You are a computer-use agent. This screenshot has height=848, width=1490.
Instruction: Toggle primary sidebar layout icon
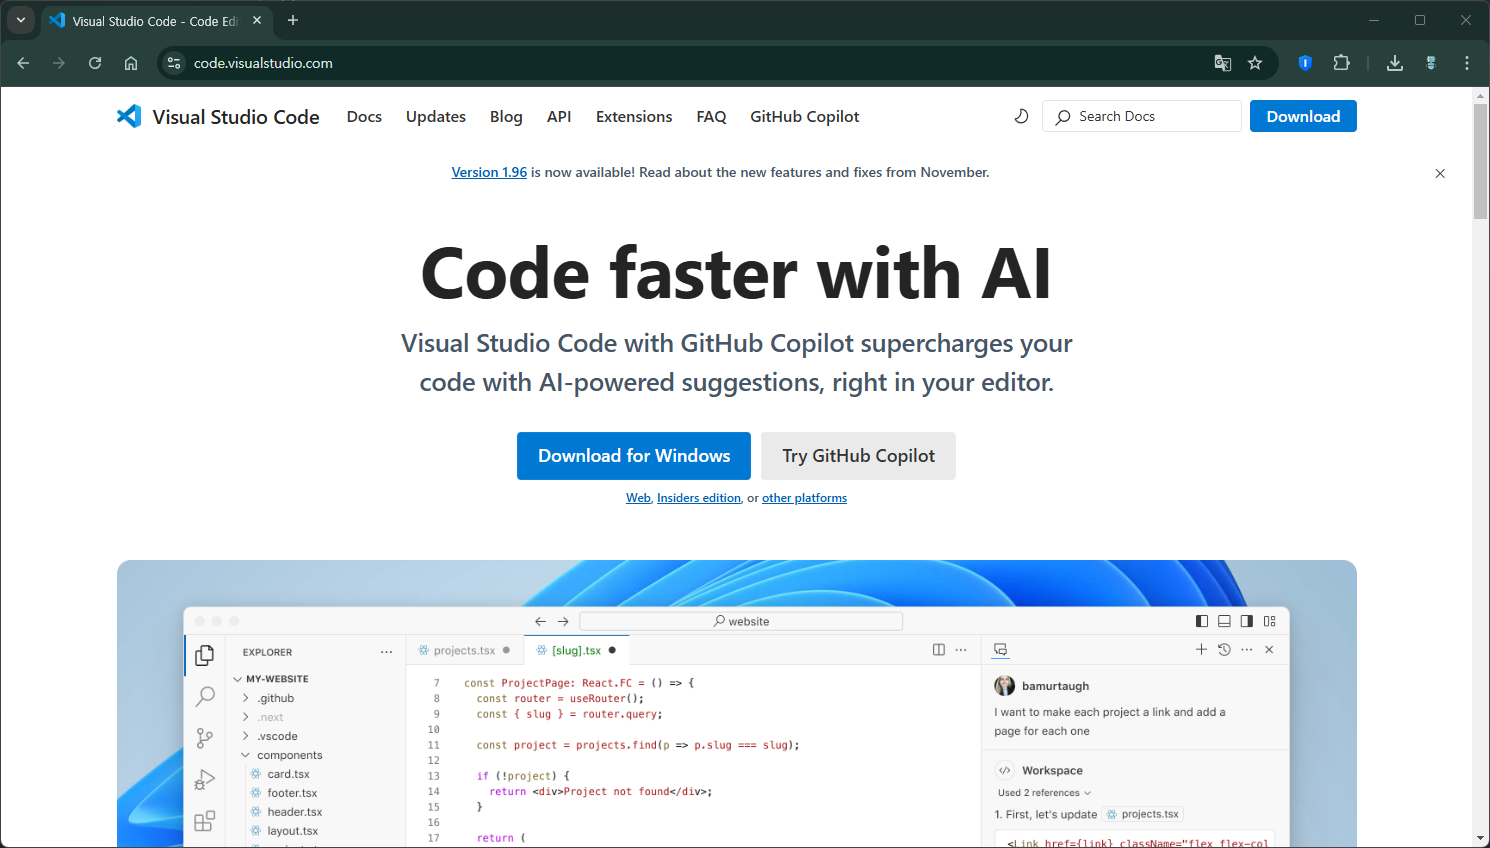[1202, 621]
